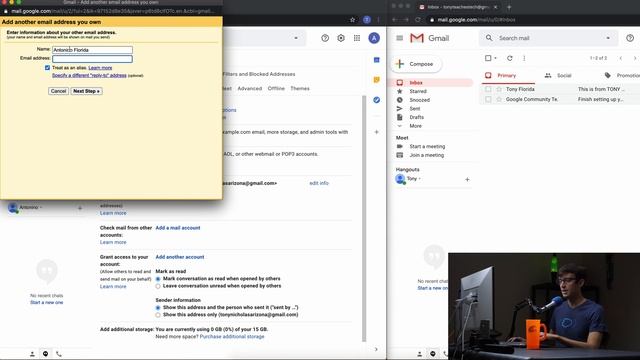Select Mark conversation as read when opened by others
The height and width of the screenshot is (360, 640).
coord(158,279)
